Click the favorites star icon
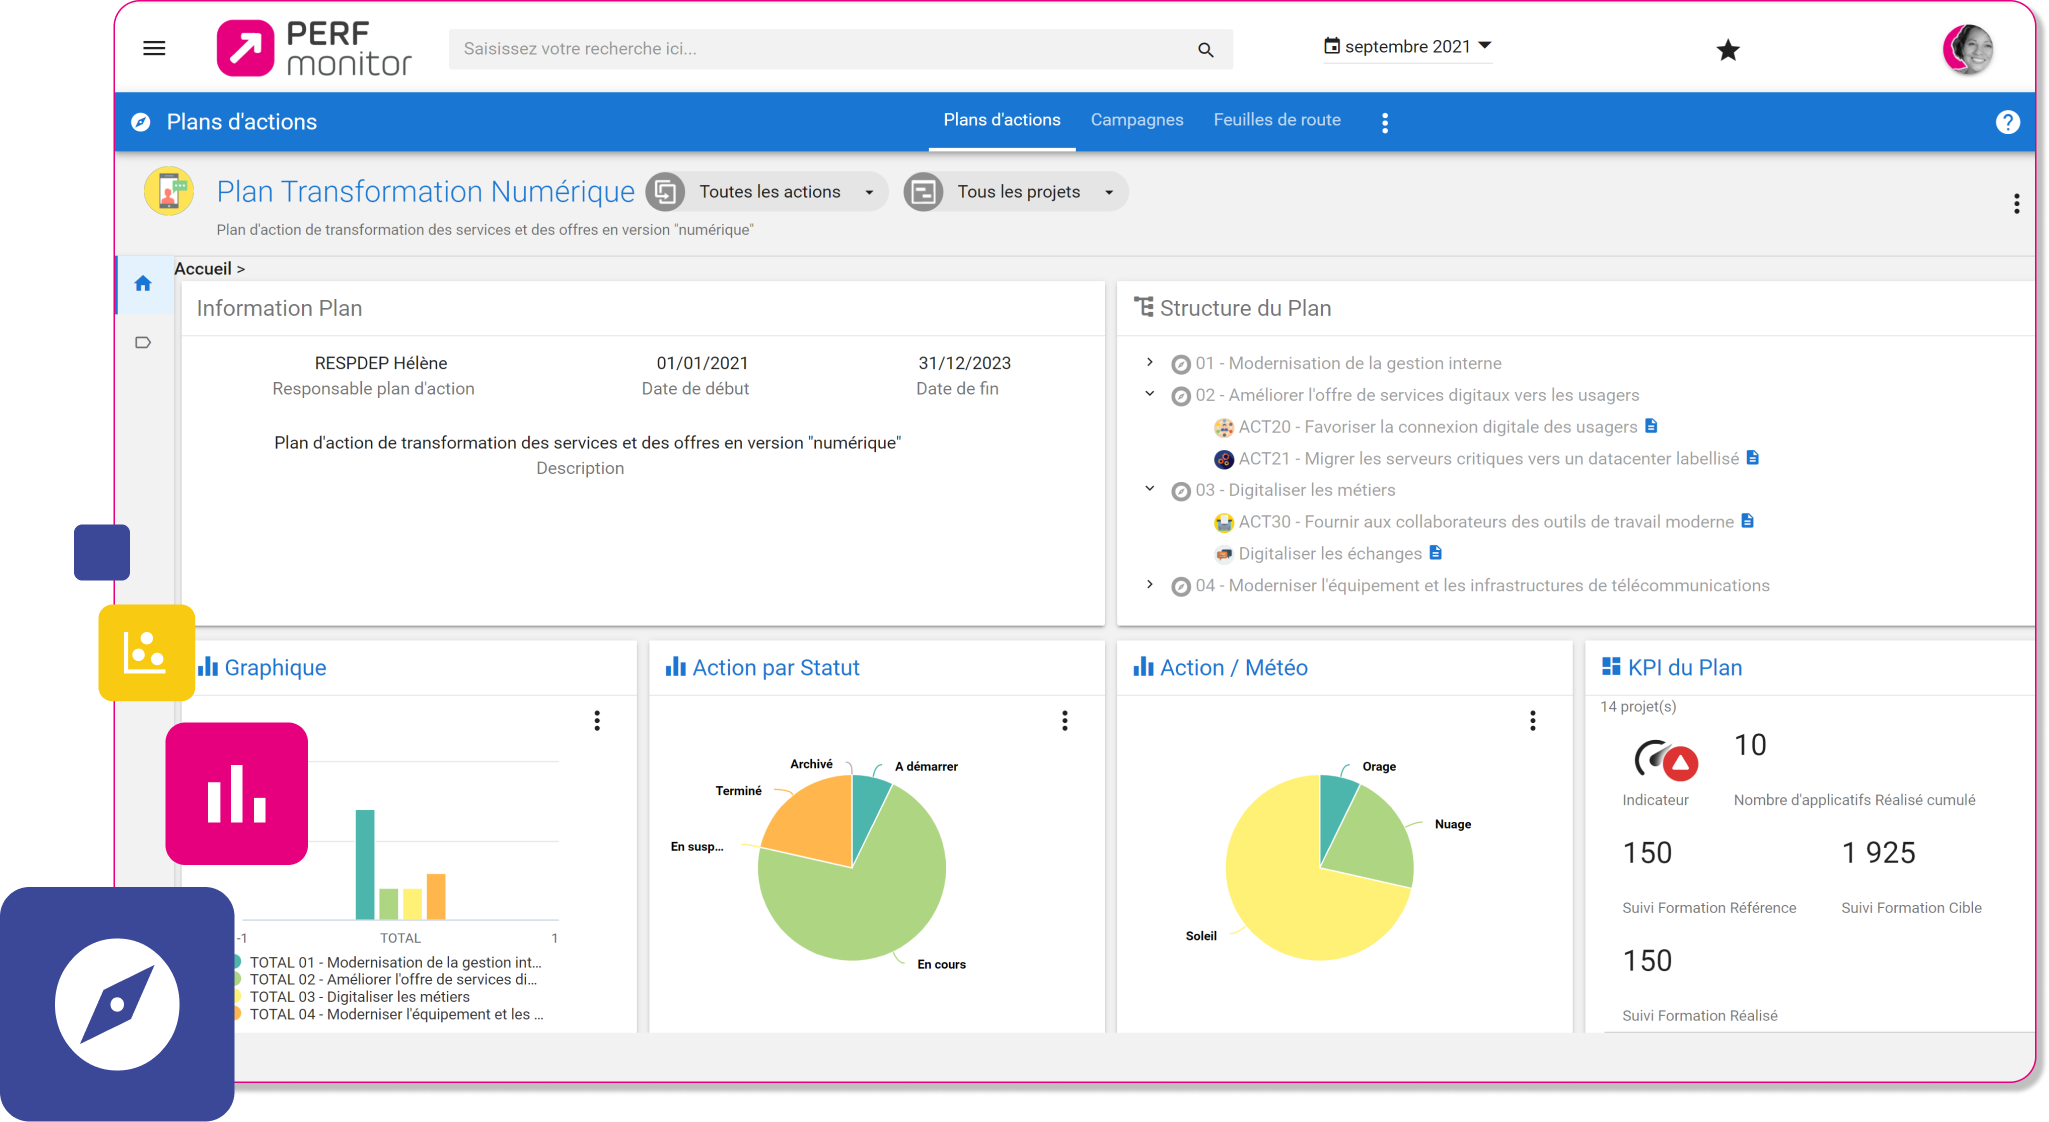The height and width of the screenshot is (1122, 2049). coord(1728,50)
